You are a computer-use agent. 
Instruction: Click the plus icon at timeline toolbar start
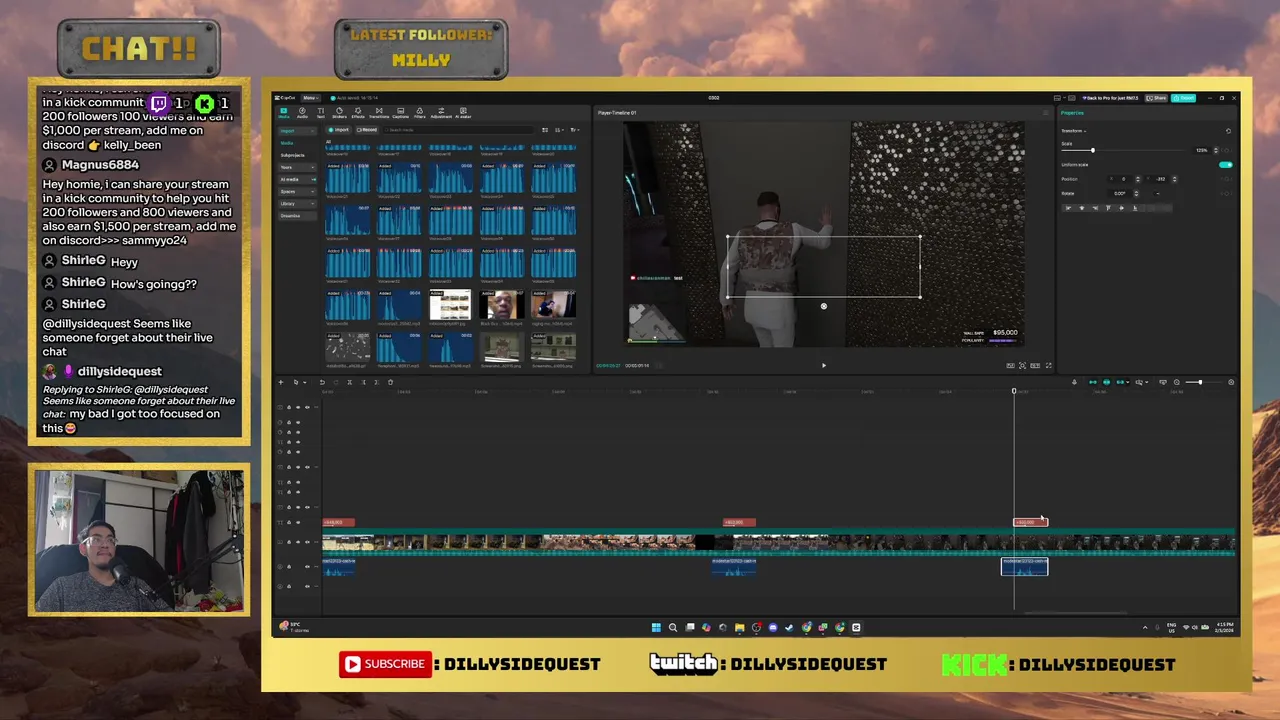coord(281,382)
